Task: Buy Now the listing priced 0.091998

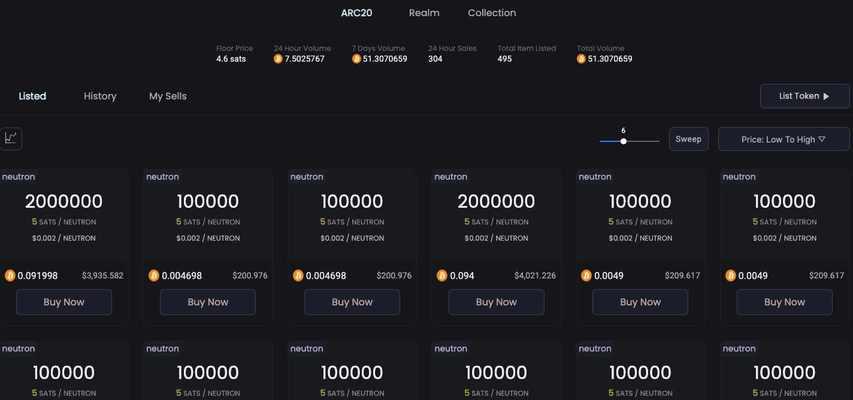Action: [x=64, y=302]
